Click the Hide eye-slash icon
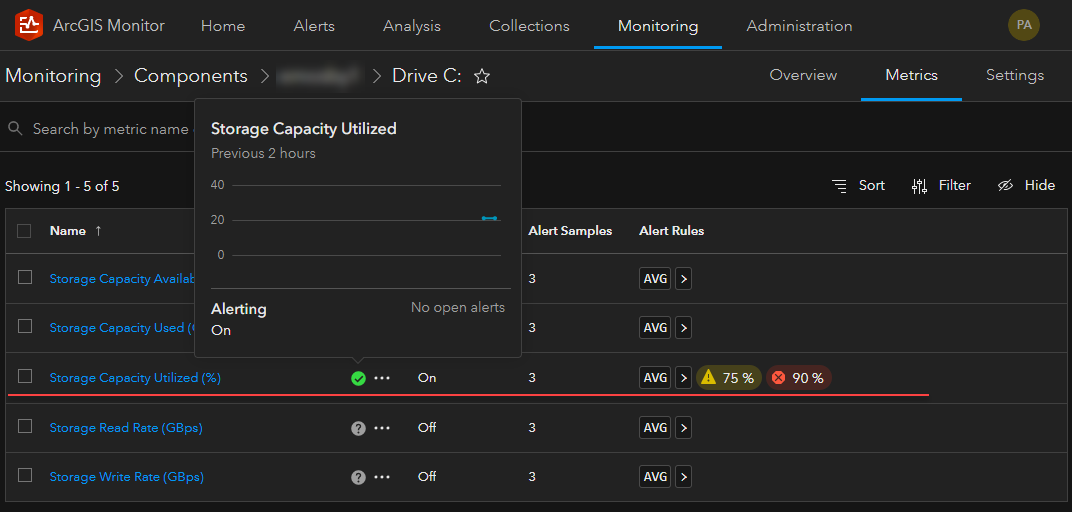The width and height of the screenshot is (1072, 512). [x=1006, y=185]
